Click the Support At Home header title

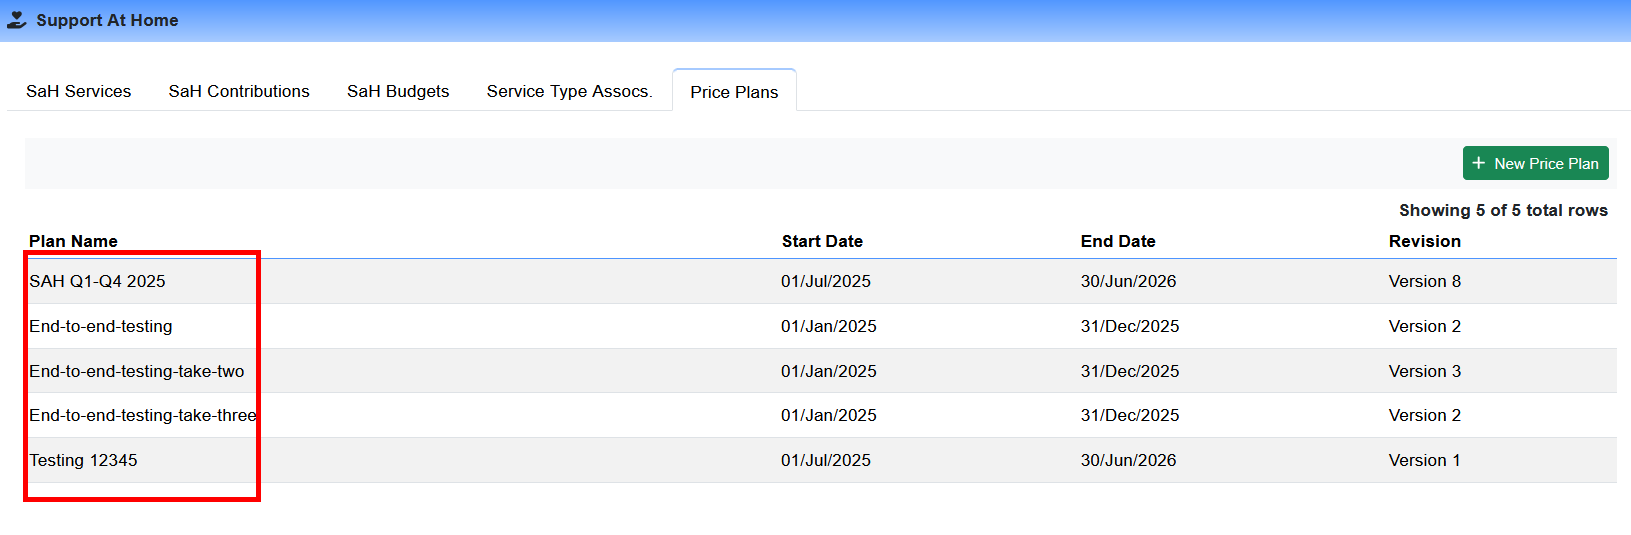pos(107,20)
